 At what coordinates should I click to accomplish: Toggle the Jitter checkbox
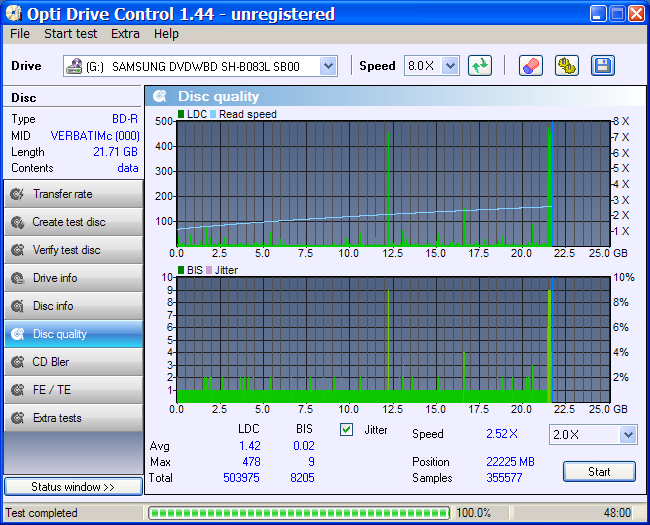pos(347,430)
